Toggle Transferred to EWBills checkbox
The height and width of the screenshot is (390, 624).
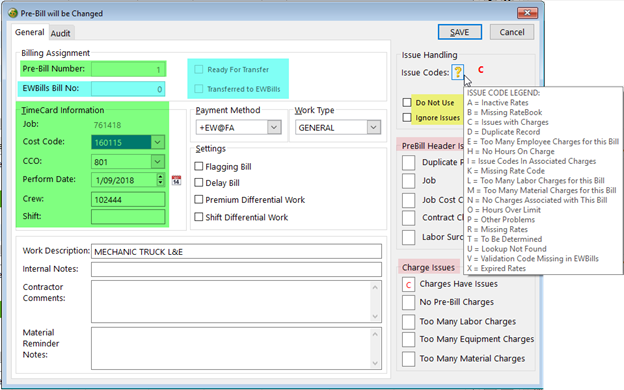(x=199, y=89)
